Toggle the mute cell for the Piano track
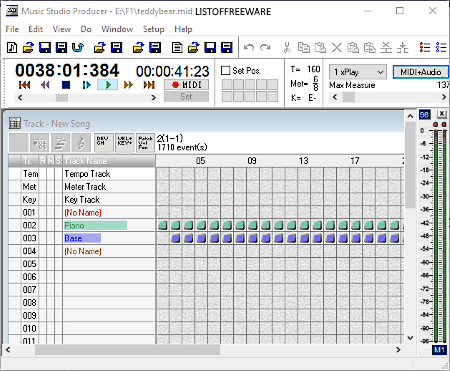Screen dimensions: 450x371 click(x=50, y=225)
